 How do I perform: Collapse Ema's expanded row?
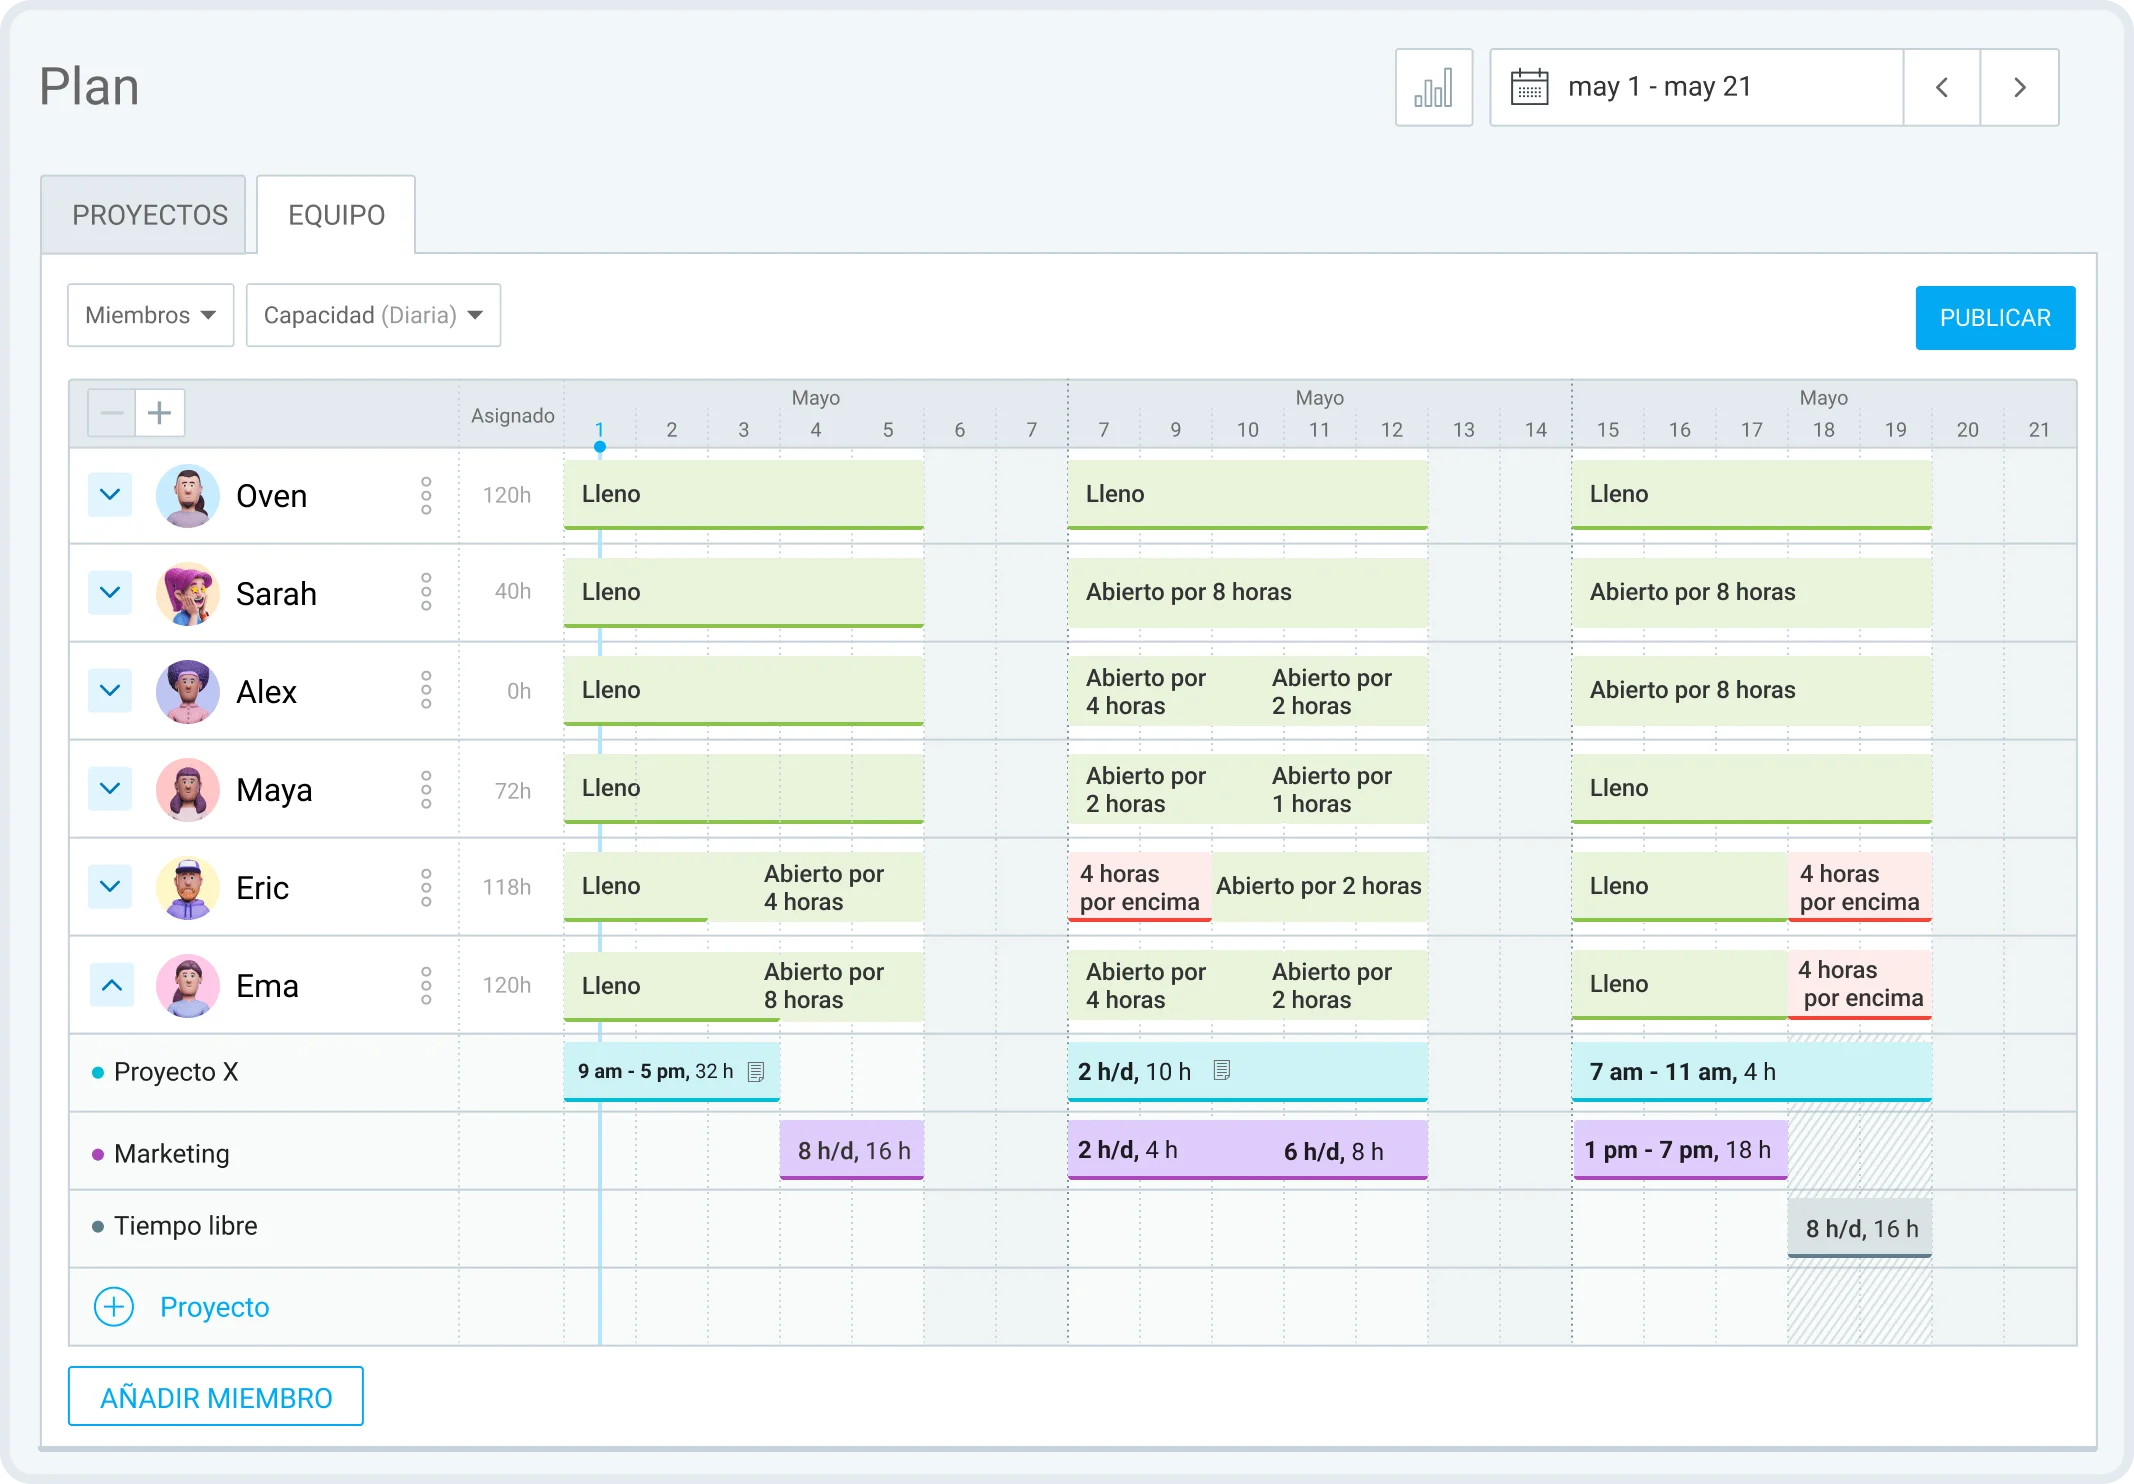[112, 985]
